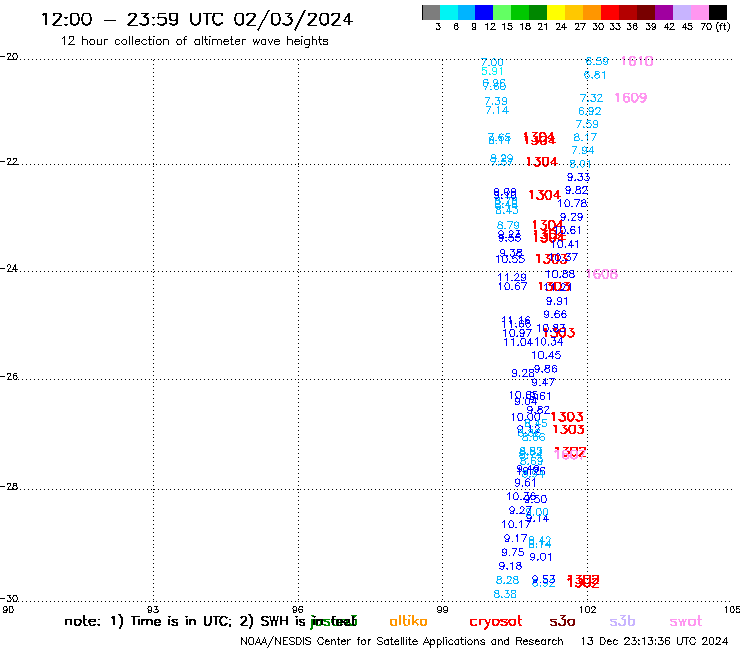Pick the pink swatch above label 70

(x=699, y=12)
